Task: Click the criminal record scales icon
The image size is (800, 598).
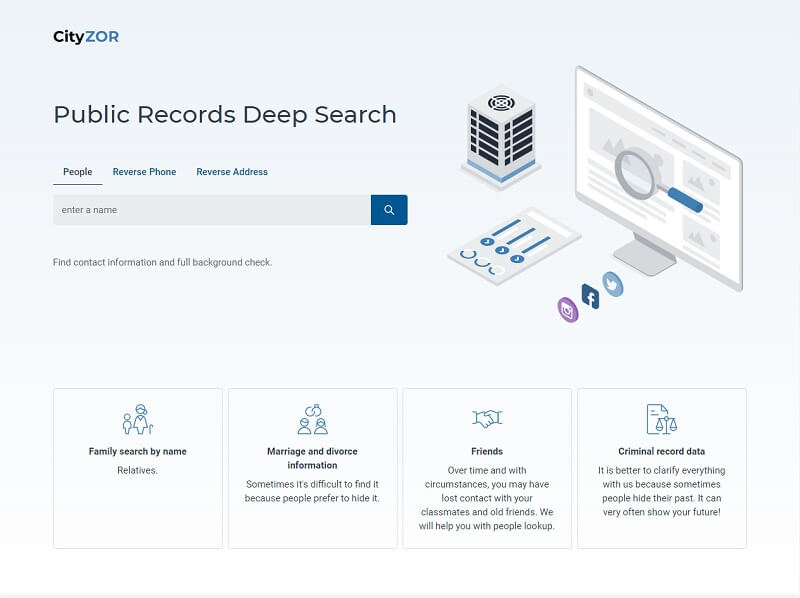Action: click(x=662, y=419)
